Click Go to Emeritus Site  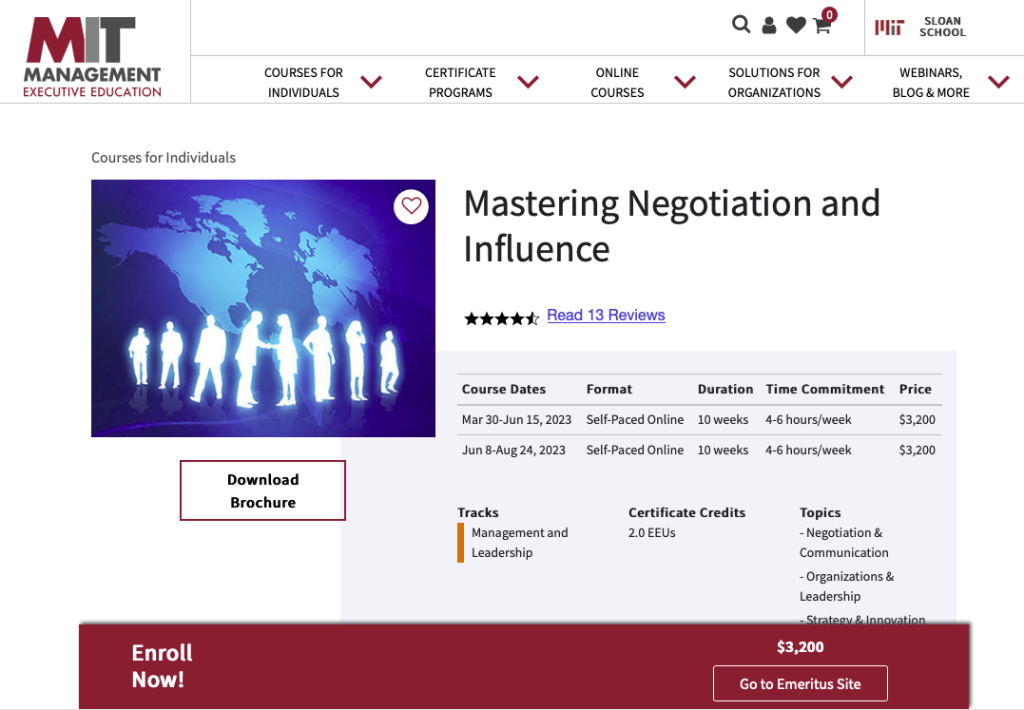point(800,683)
